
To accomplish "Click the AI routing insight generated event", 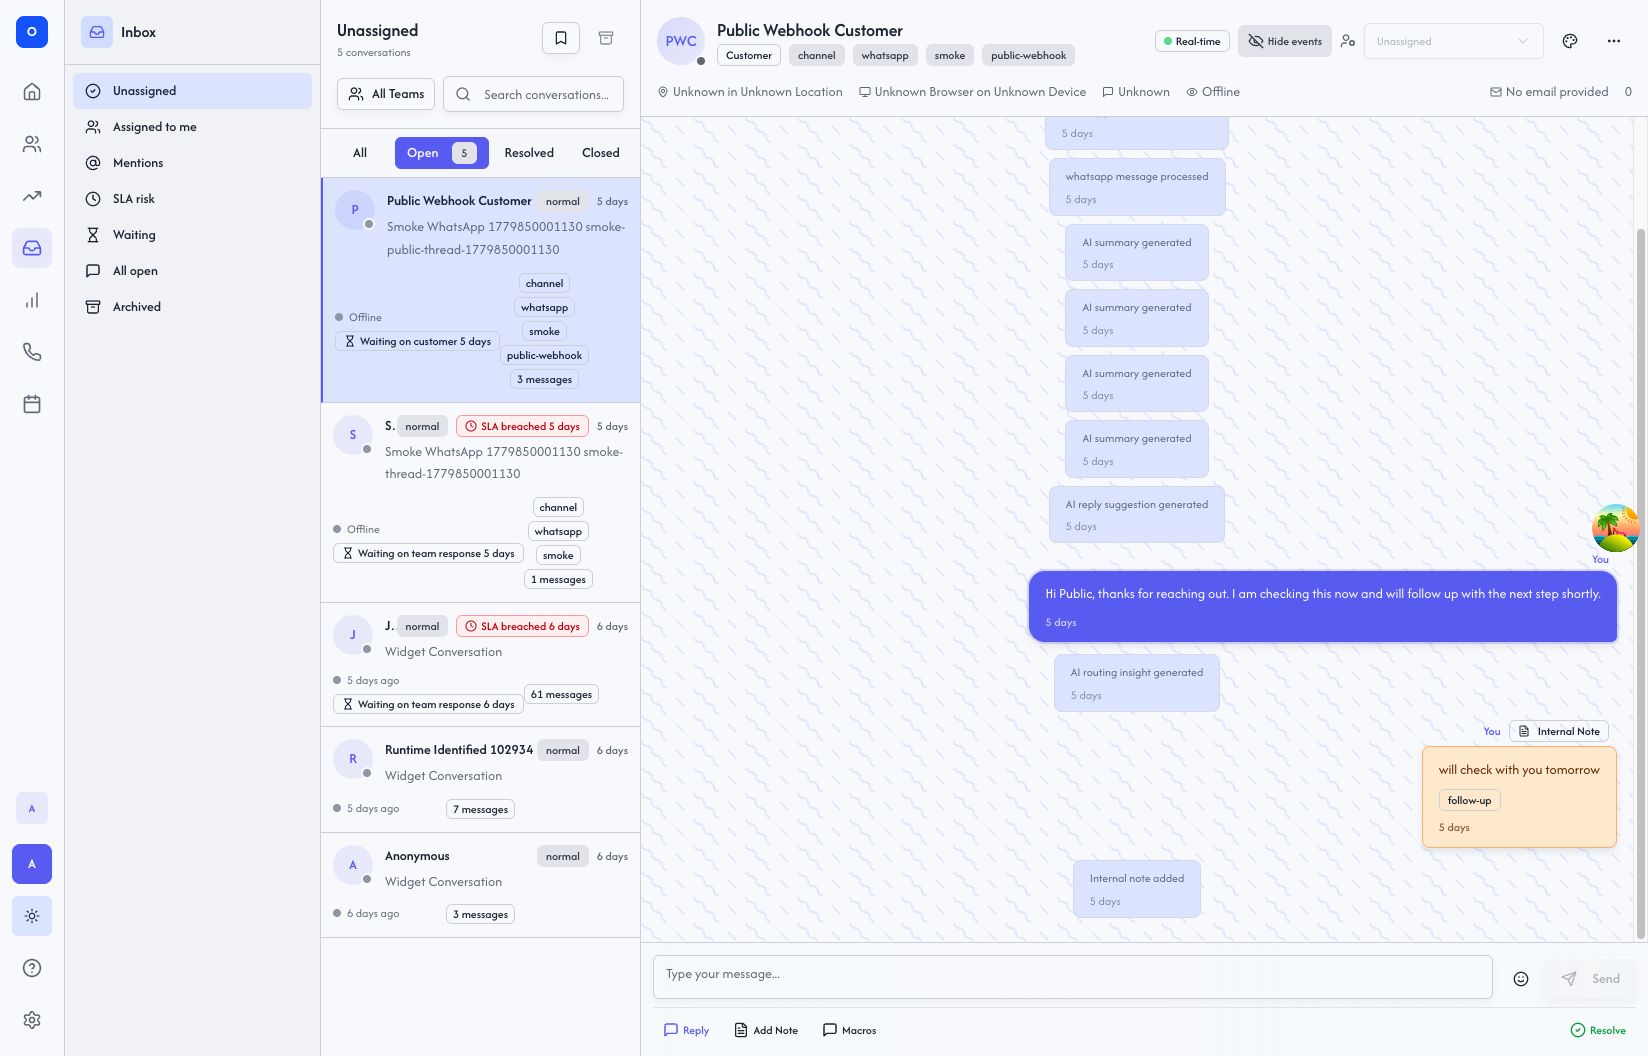I will 1137,683.
